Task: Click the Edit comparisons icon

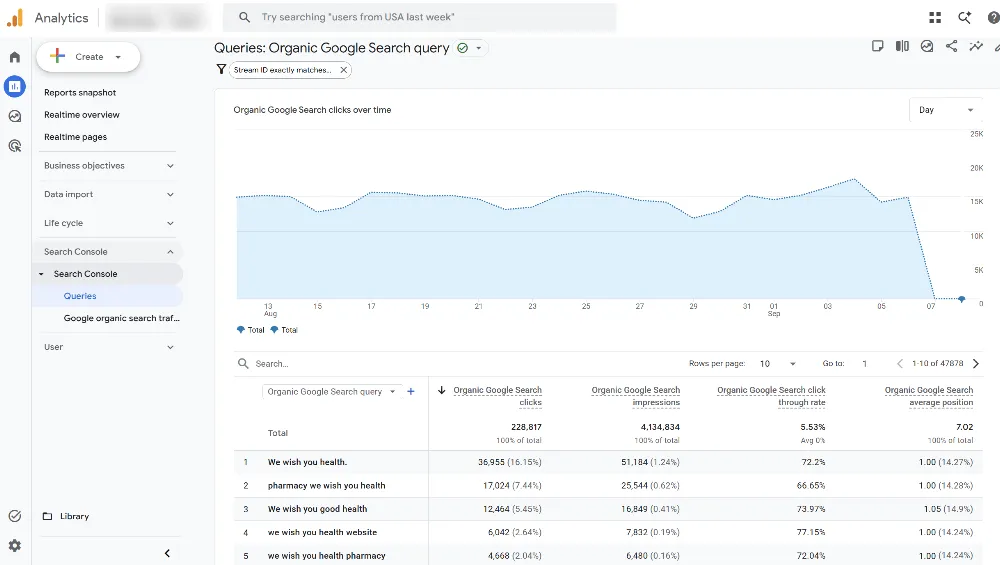Action: pyautogui.click(x=902, y=46)
